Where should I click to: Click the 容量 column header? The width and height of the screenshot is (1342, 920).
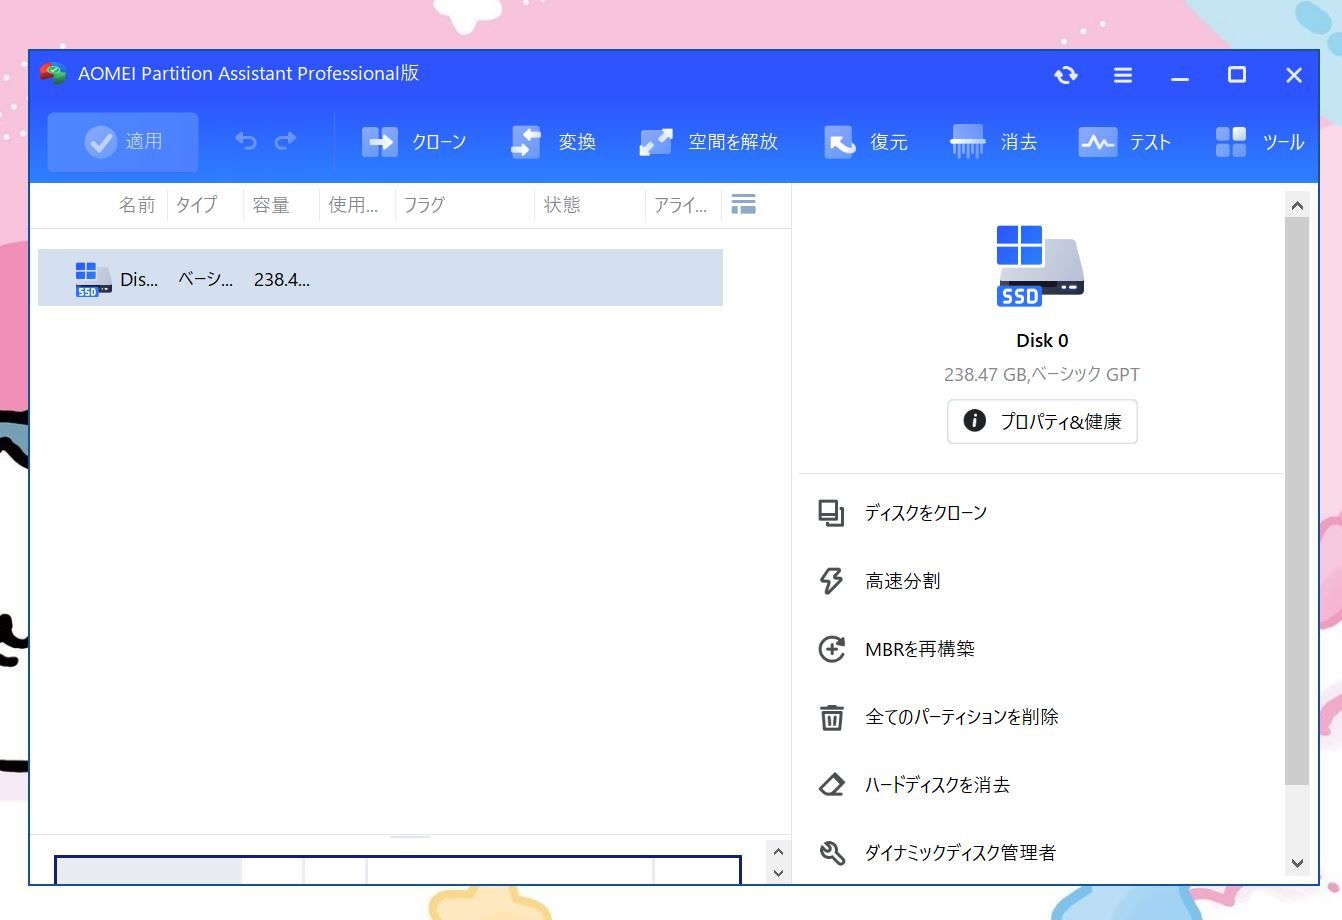point(271,205)
